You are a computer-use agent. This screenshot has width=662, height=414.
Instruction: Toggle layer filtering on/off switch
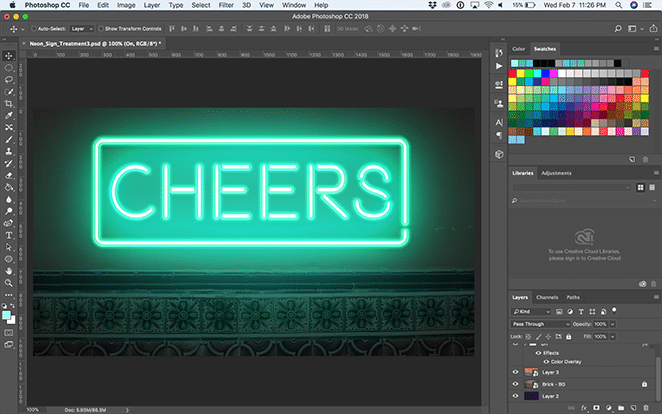tap(614, 311)
